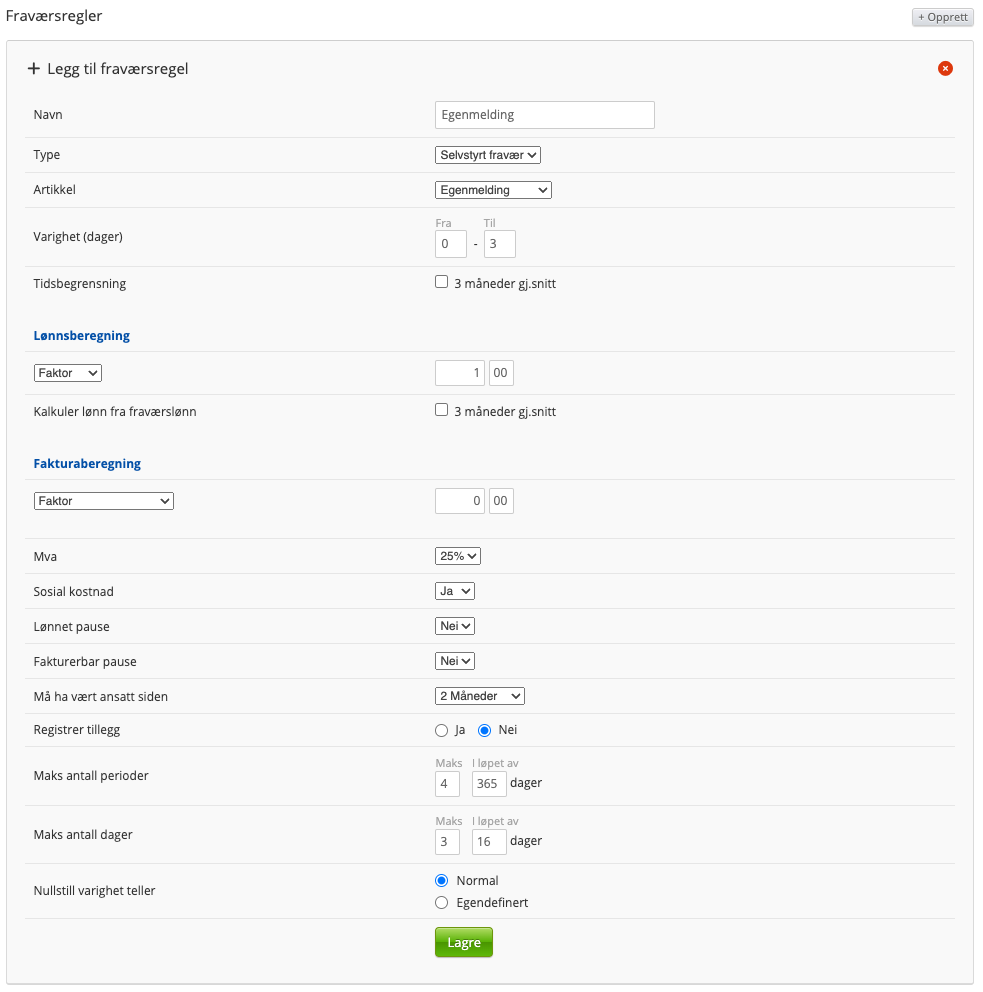Click the Maks antall perioder Maks field
The image size is (983, 992).
click(x=447, y=784)
